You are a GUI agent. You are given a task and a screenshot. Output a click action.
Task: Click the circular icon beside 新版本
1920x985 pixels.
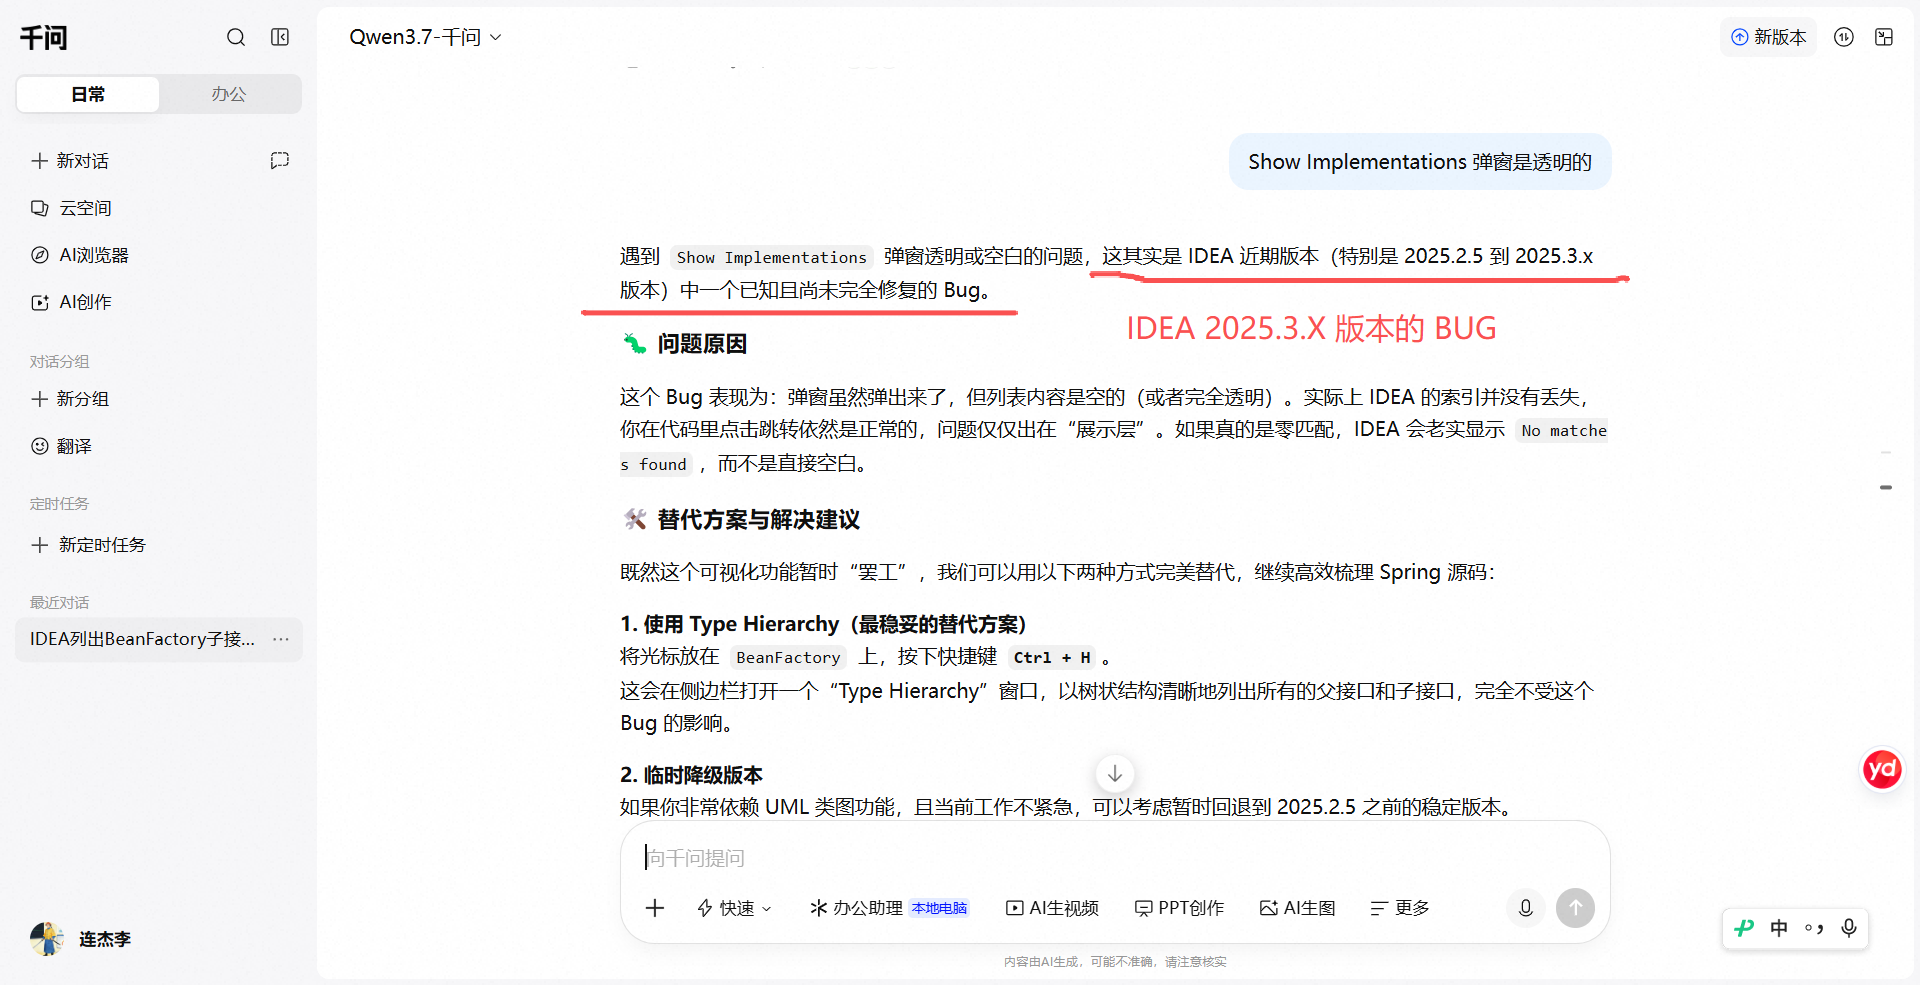coord(1844,37)
